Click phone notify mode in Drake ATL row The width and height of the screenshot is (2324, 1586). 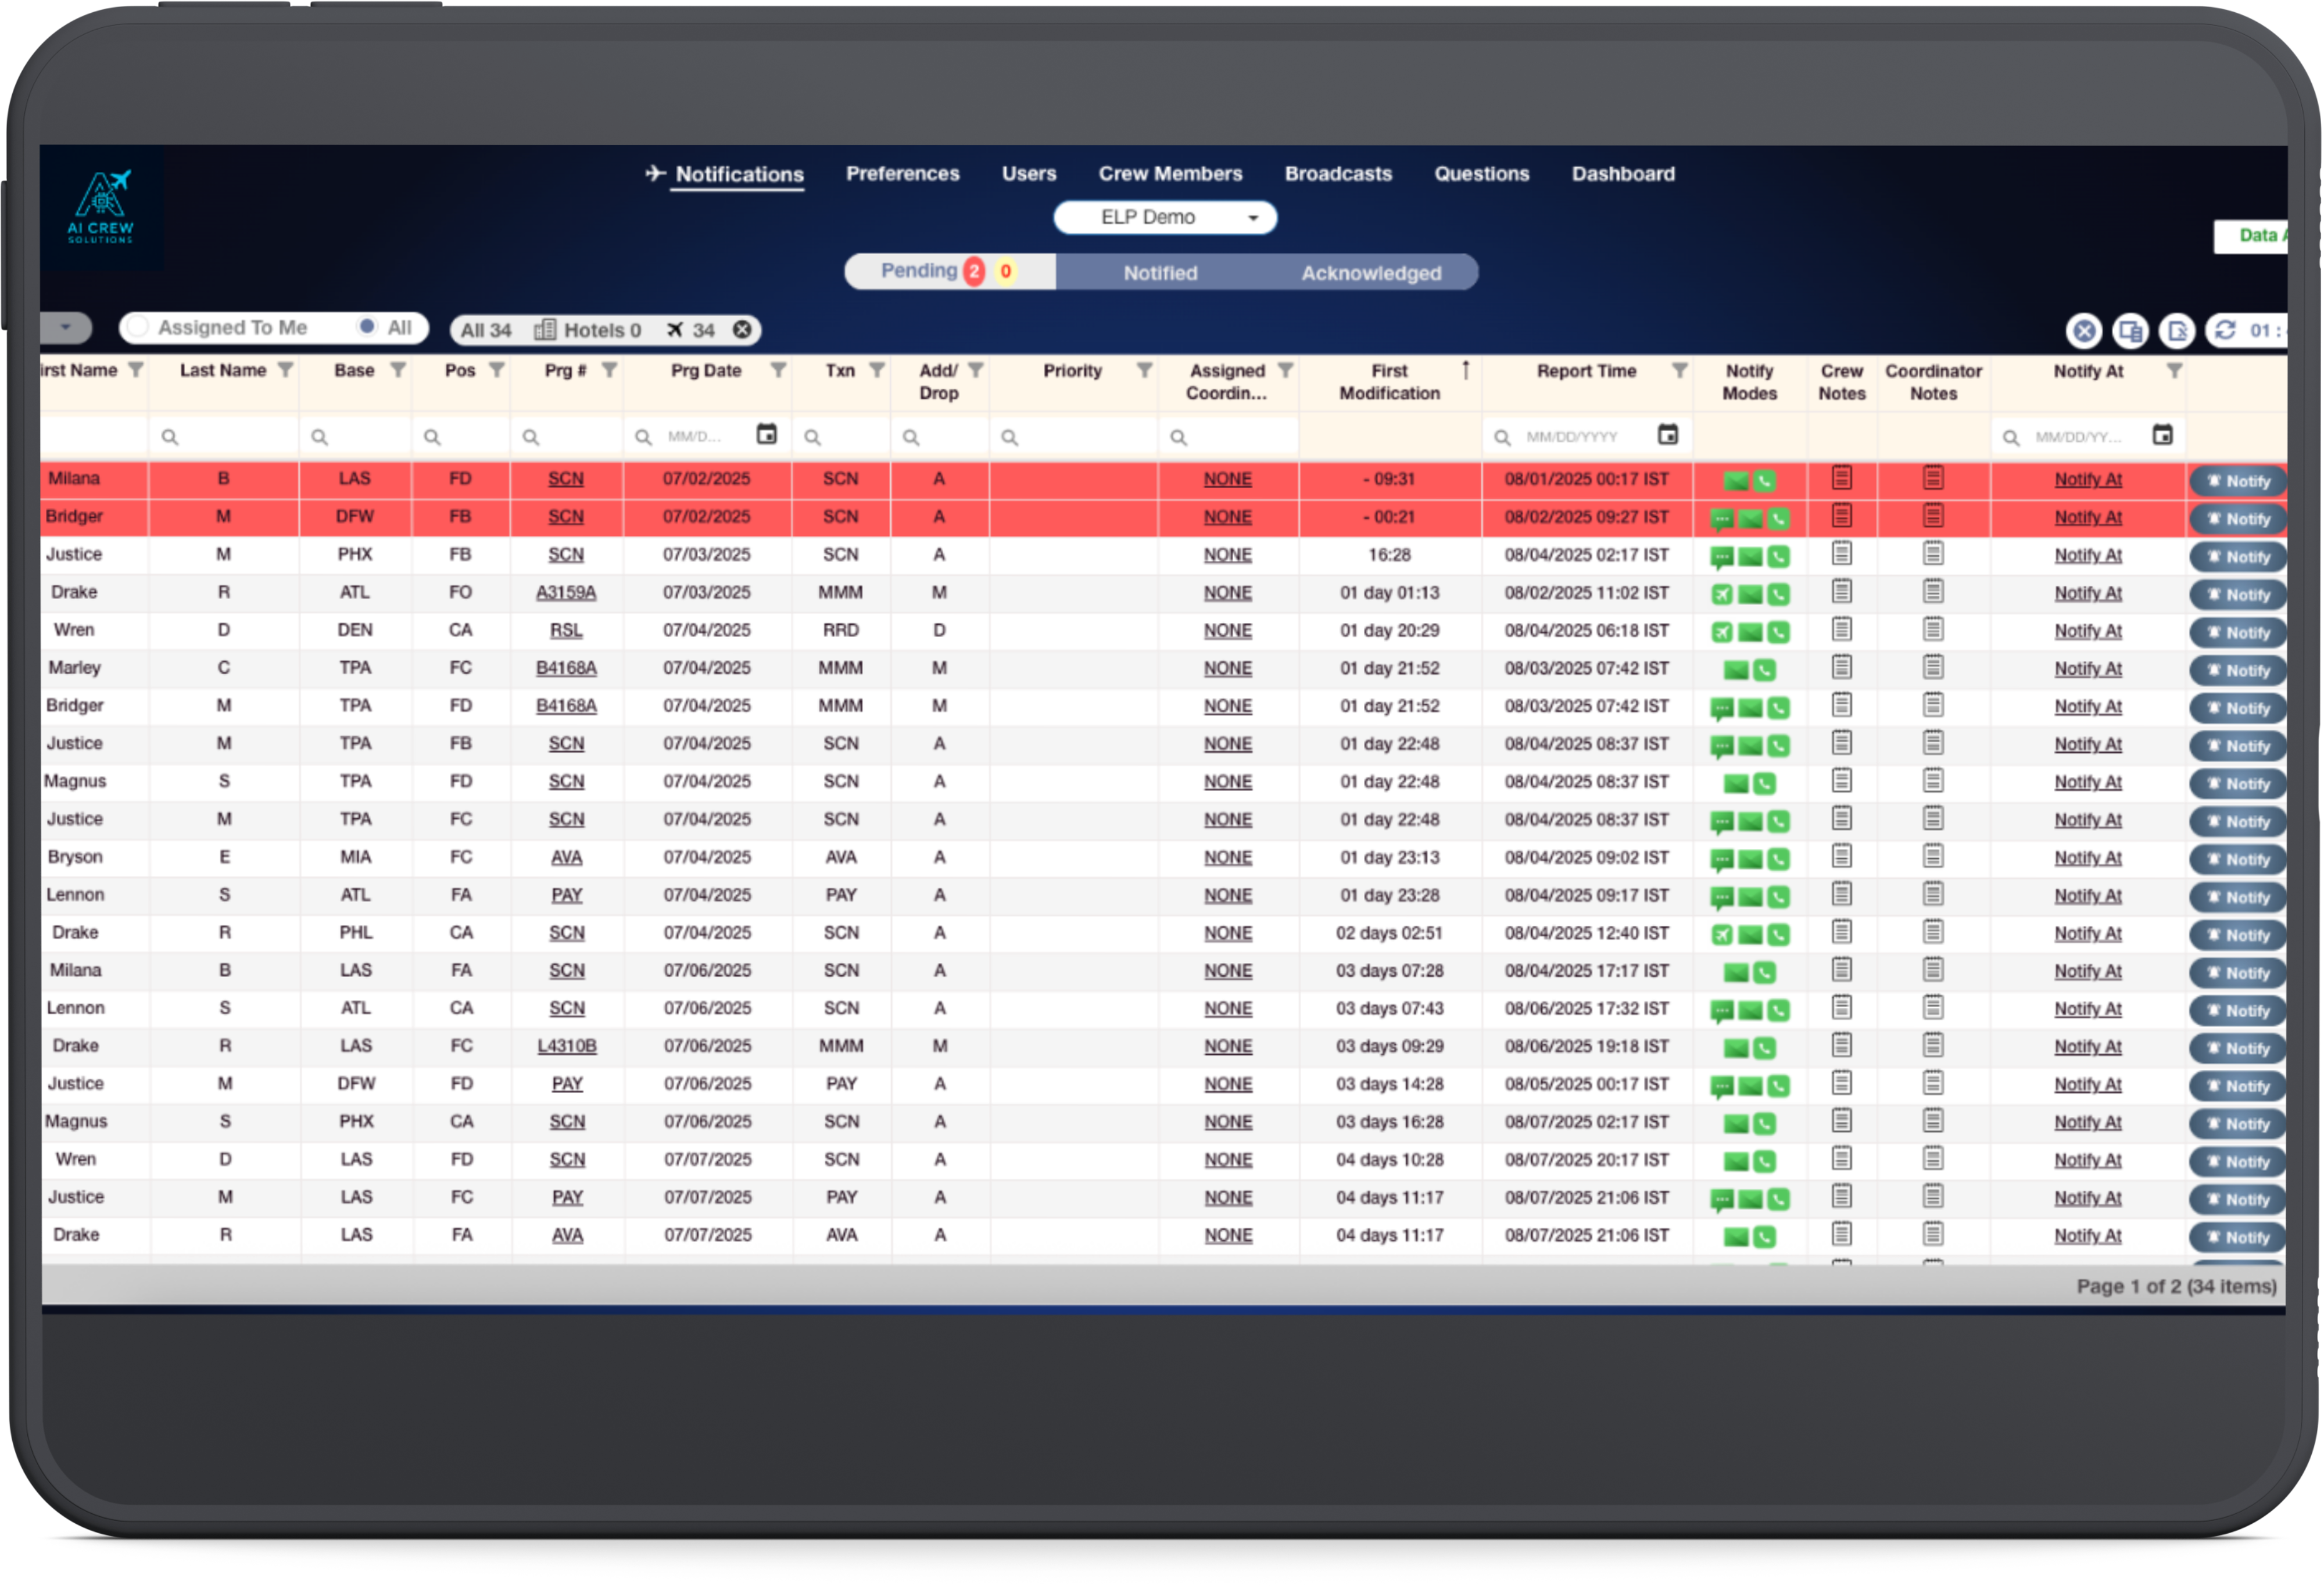coord(1777,594)
